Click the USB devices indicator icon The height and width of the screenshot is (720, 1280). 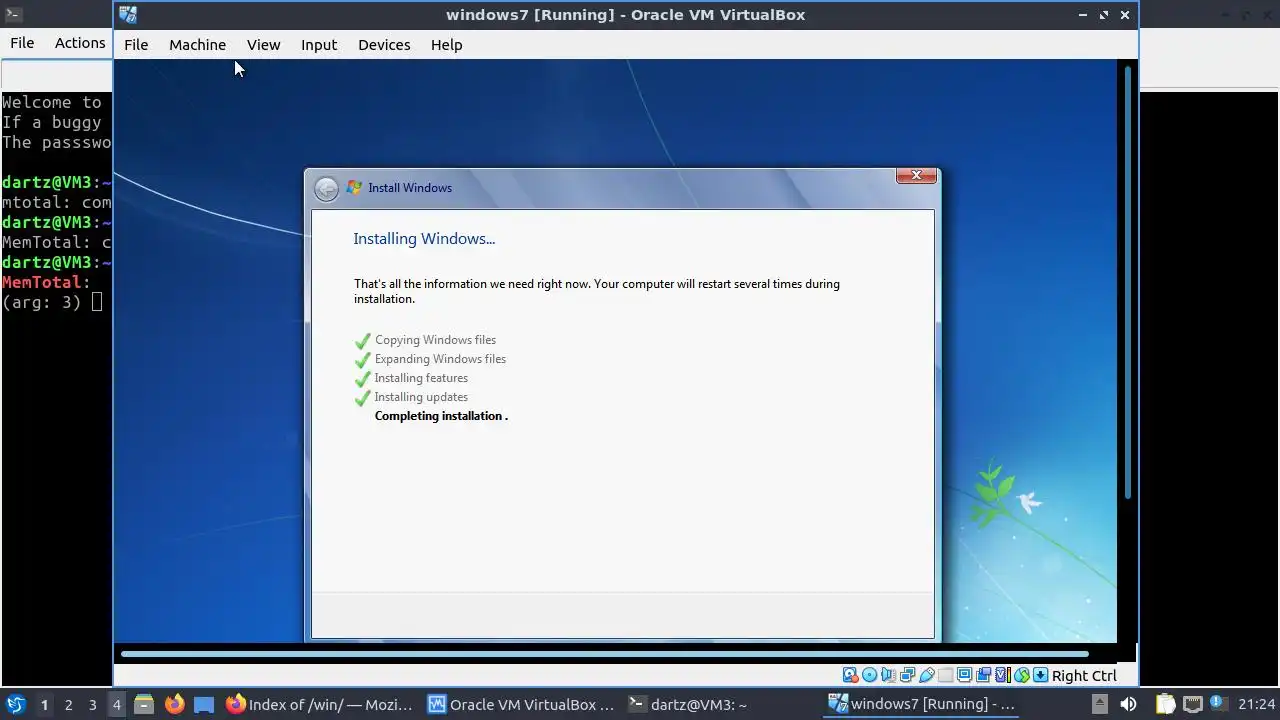point(926,675)
